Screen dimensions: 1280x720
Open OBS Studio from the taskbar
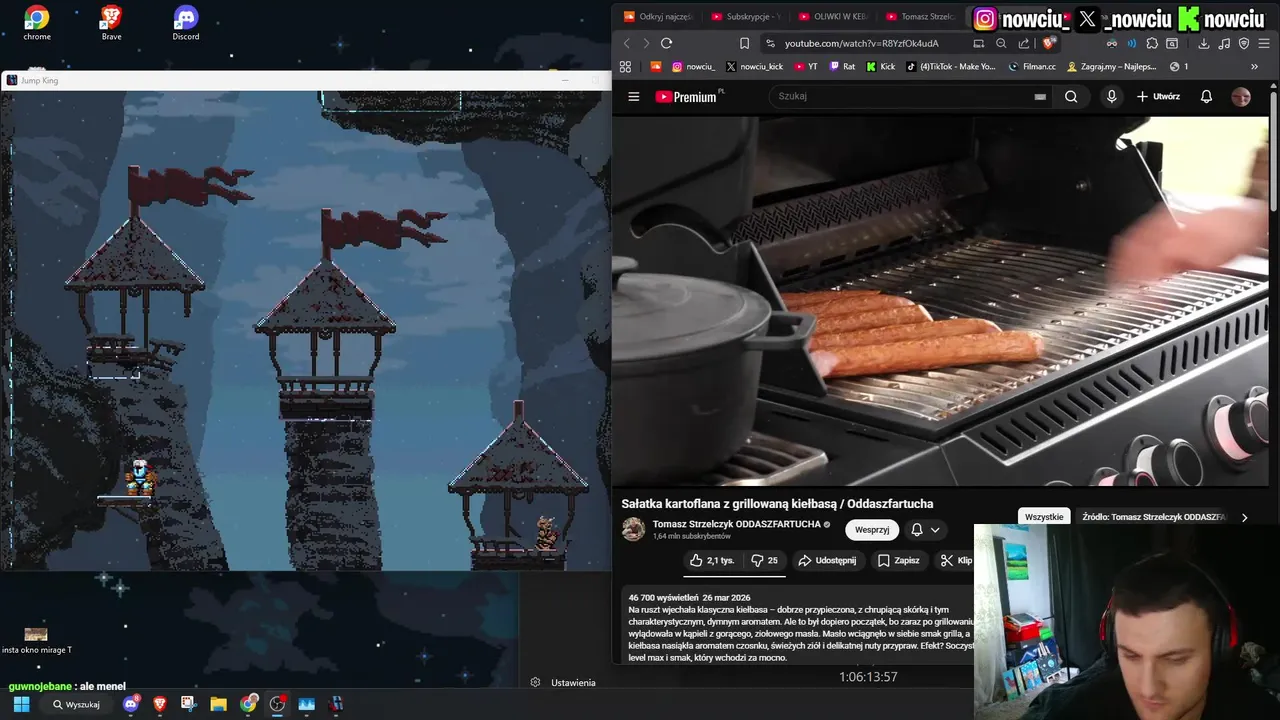click(278, 704)
